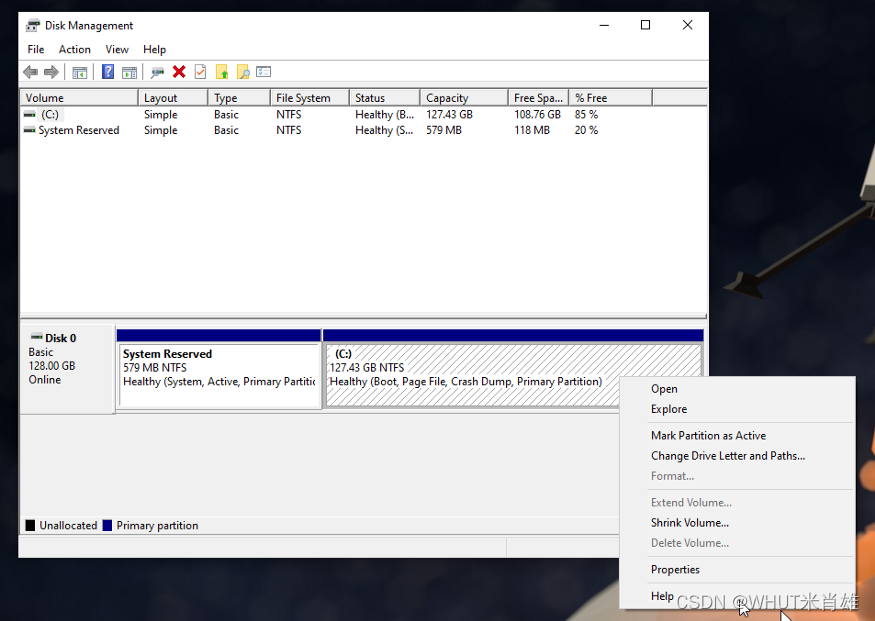This screenshot has height=621, width=875.
Task: Choose Shrink Volume from the context menu
Action: [x=690, y=523]
